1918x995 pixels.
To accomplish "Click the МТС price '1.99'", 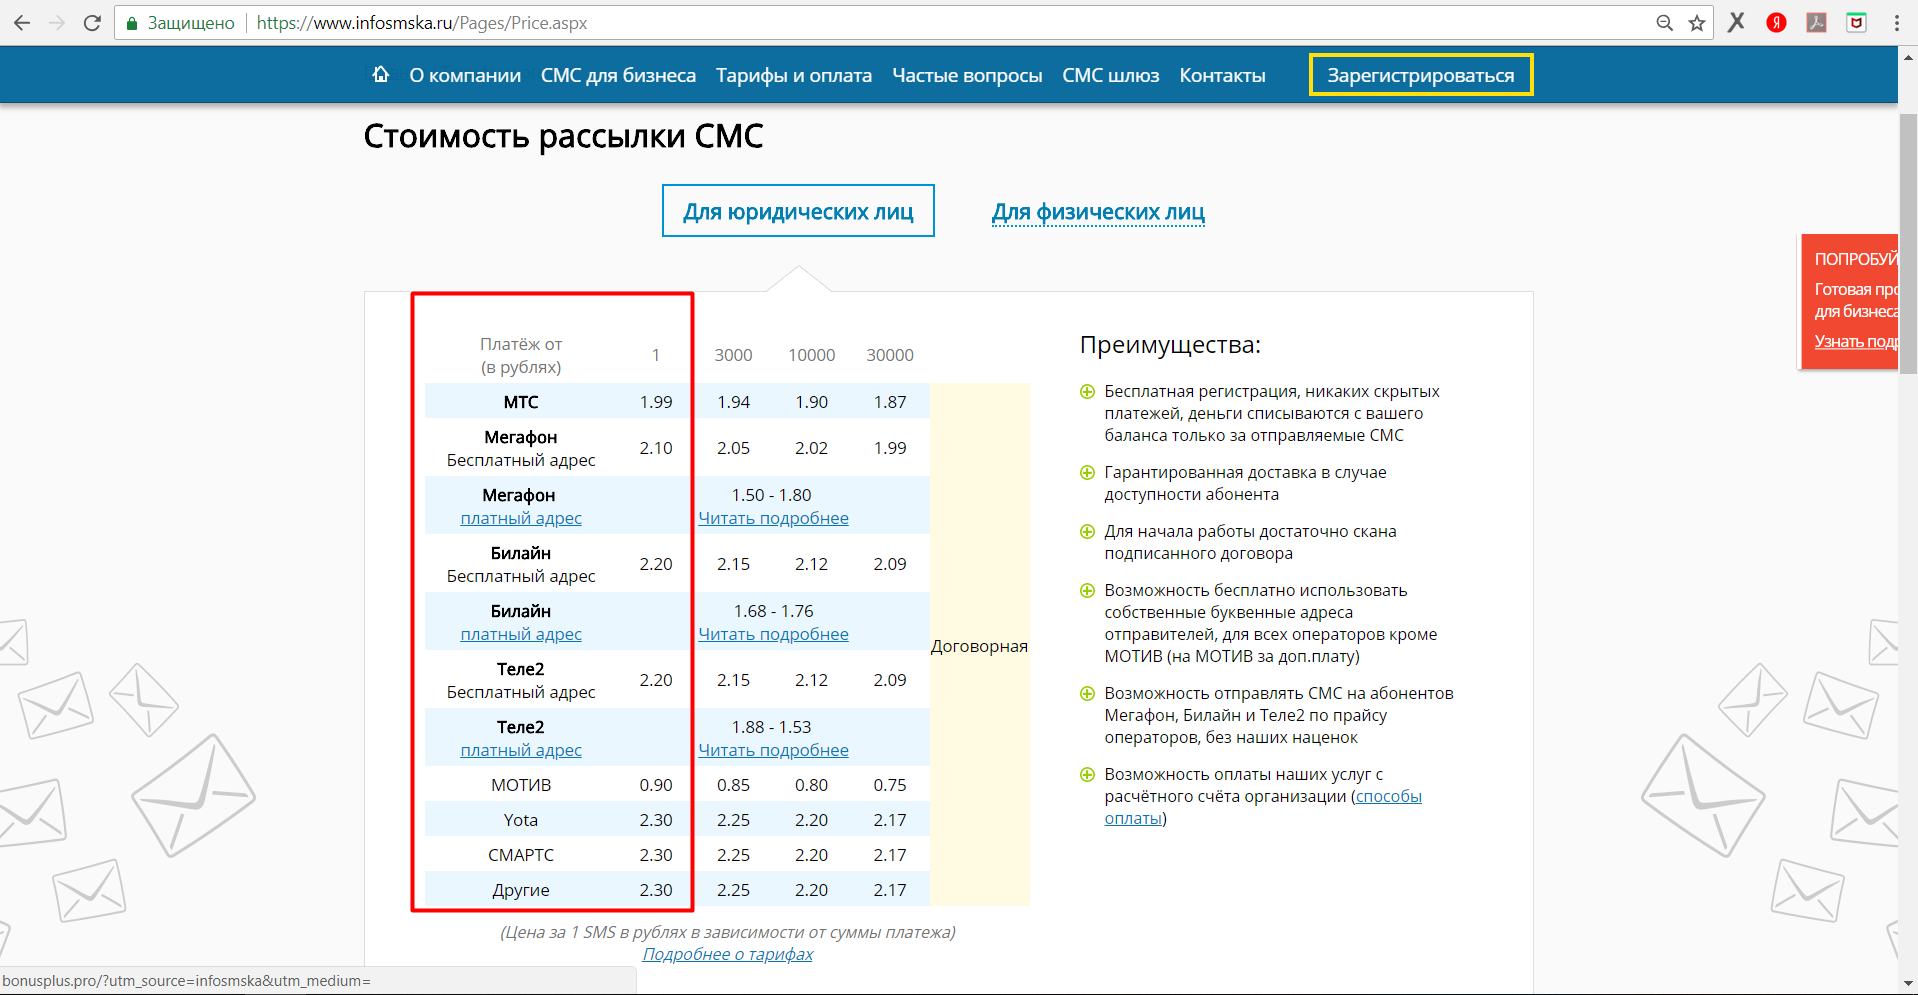I will (656, 402).
